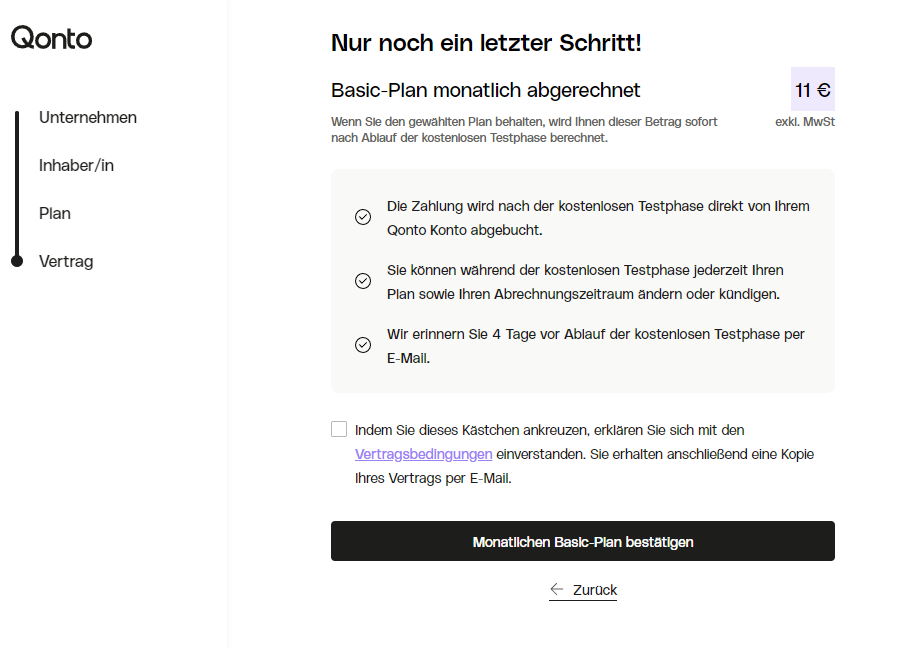Go back using the Zurück link

tap(594, 590)
